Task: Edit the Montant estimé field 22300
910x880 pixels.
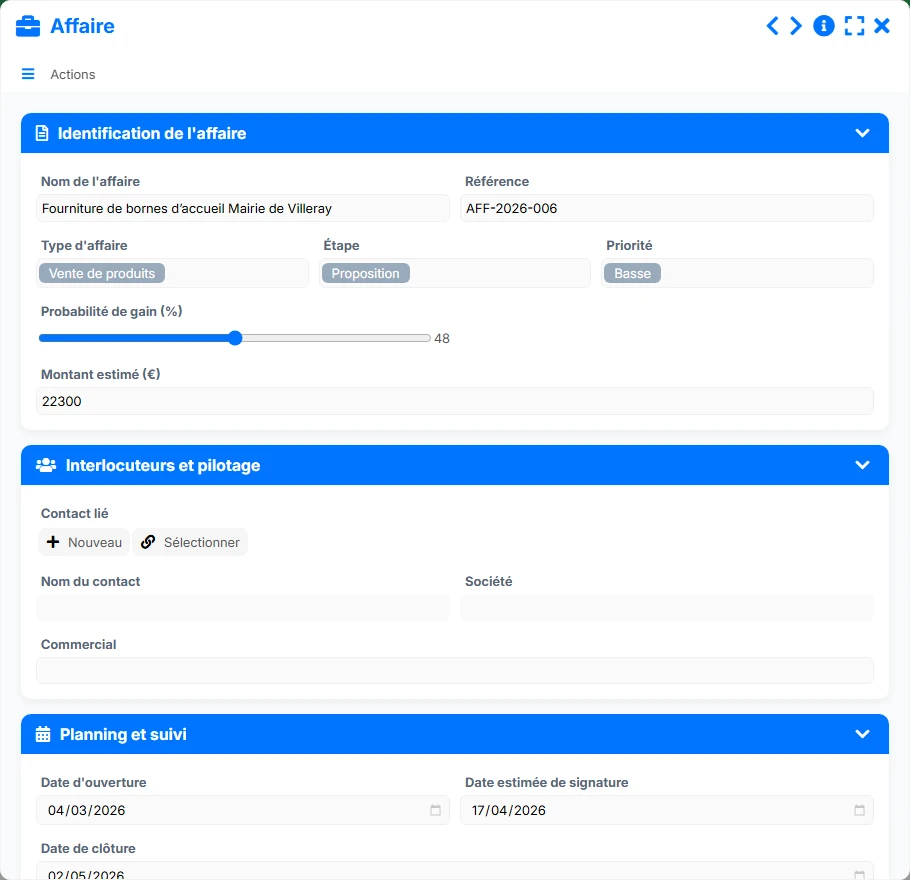Action: coord(455,401)
